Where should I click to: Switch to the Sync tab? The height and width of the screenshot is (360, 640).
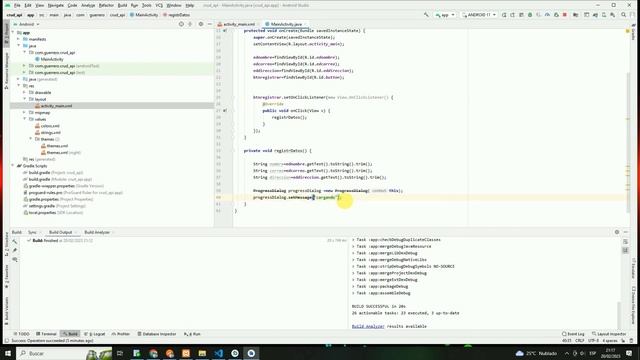click(32, 232)
